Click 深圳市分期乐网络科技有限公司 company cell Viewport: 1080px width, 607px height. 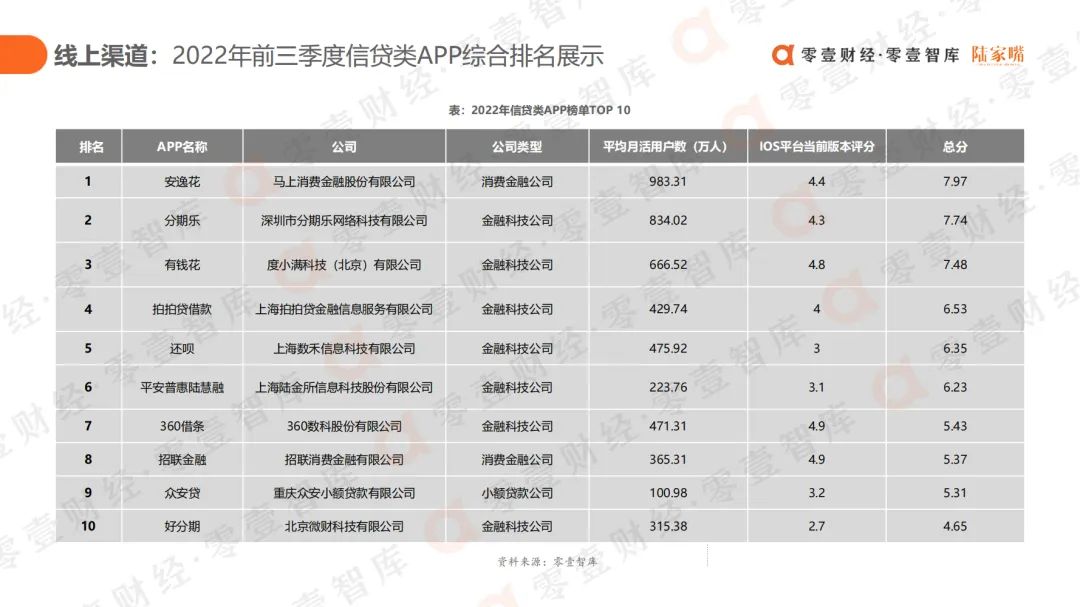[344, 220]
